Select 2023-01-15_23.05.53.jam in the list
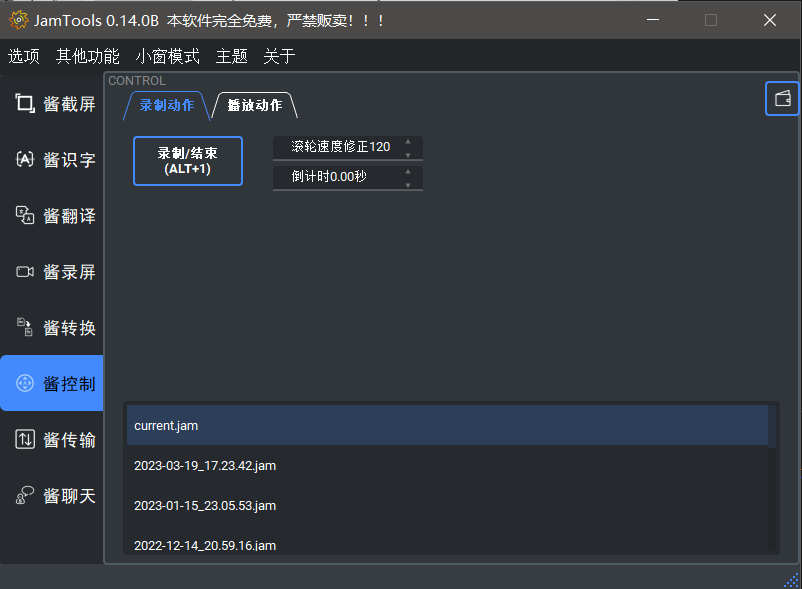Viewport: 802px width, 589px height. click(447, 505)
